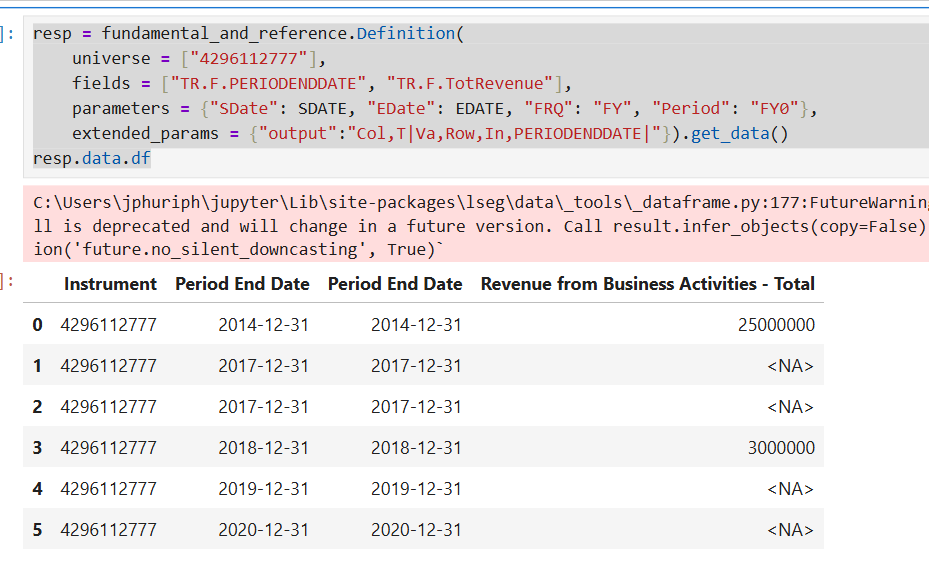The height and width of the screenshot is (564, 929).
Task: Click the Instrument value in row 4
Action: coord(108,489)
